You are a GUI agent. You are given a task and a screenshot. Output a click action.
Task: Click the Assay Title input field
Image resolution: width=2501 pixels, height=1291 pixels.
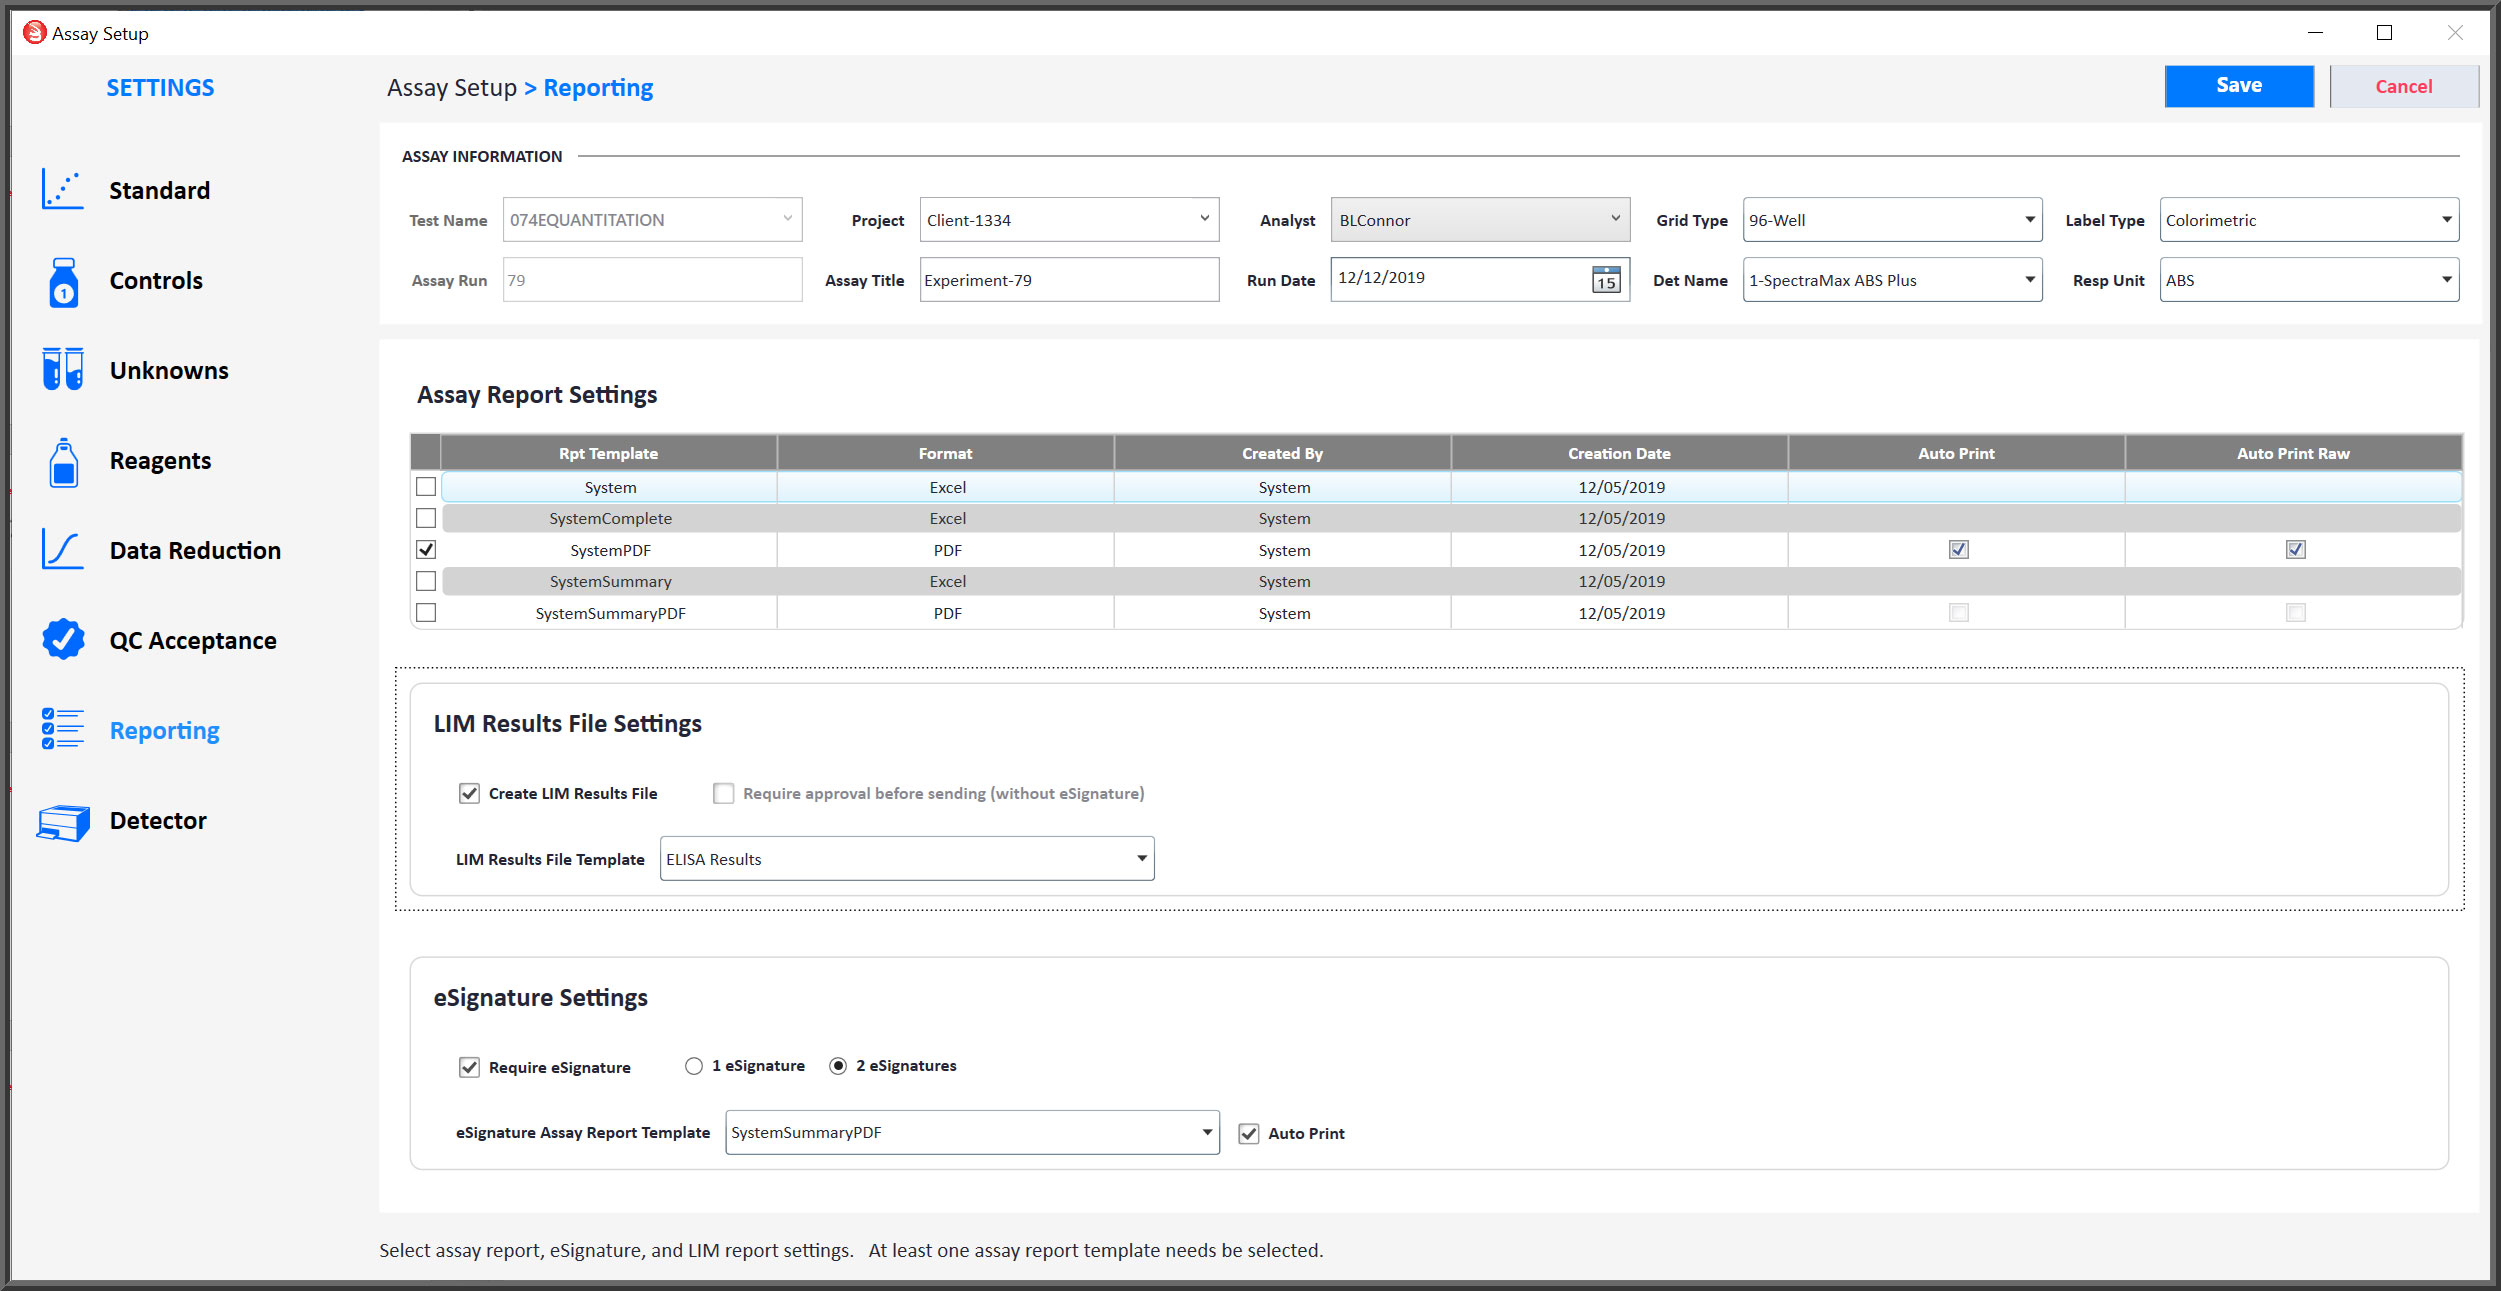1069,280
